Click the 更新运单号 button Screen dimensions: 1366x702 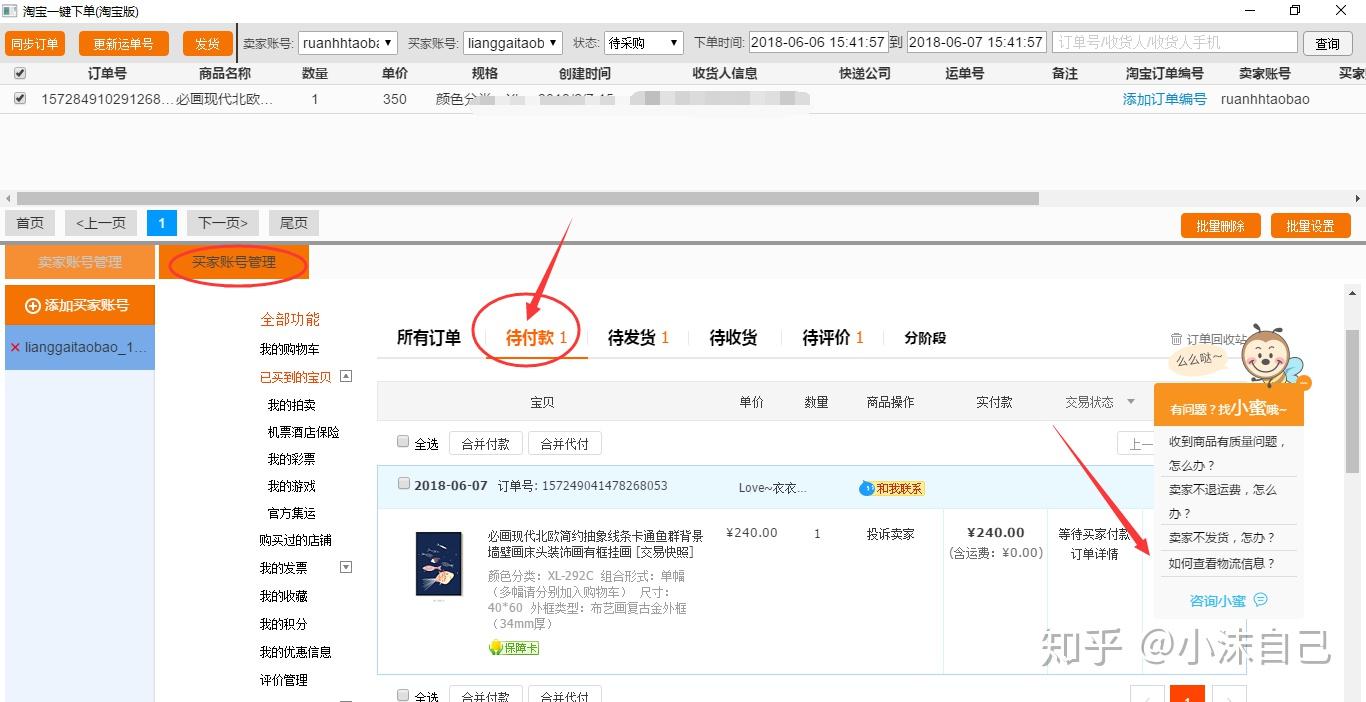(x=123, y=44)
